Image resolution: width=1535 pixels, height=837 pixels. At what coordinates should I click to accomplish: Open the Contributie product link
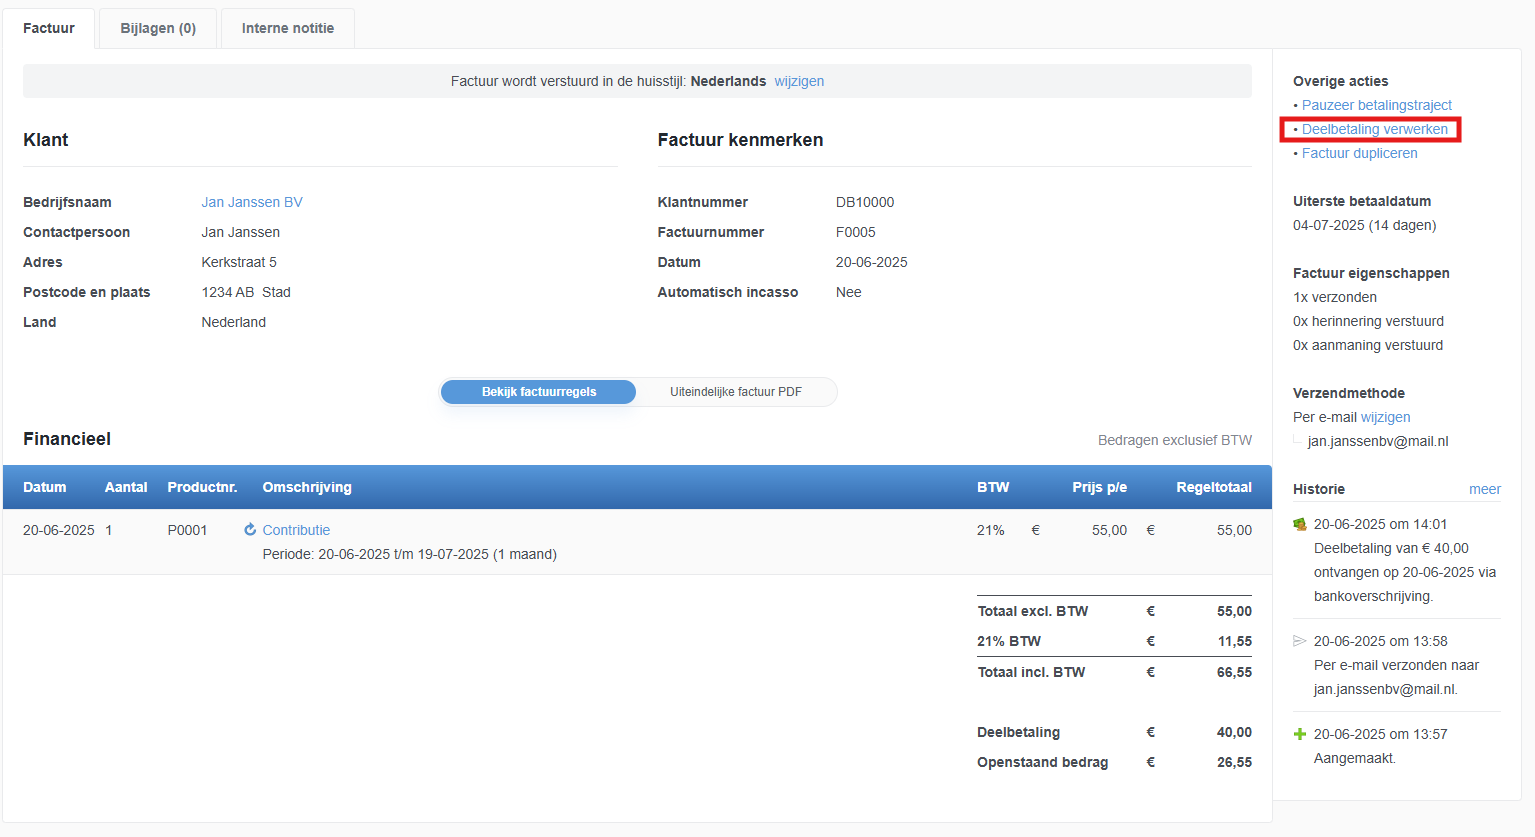(x=296, y=530)
